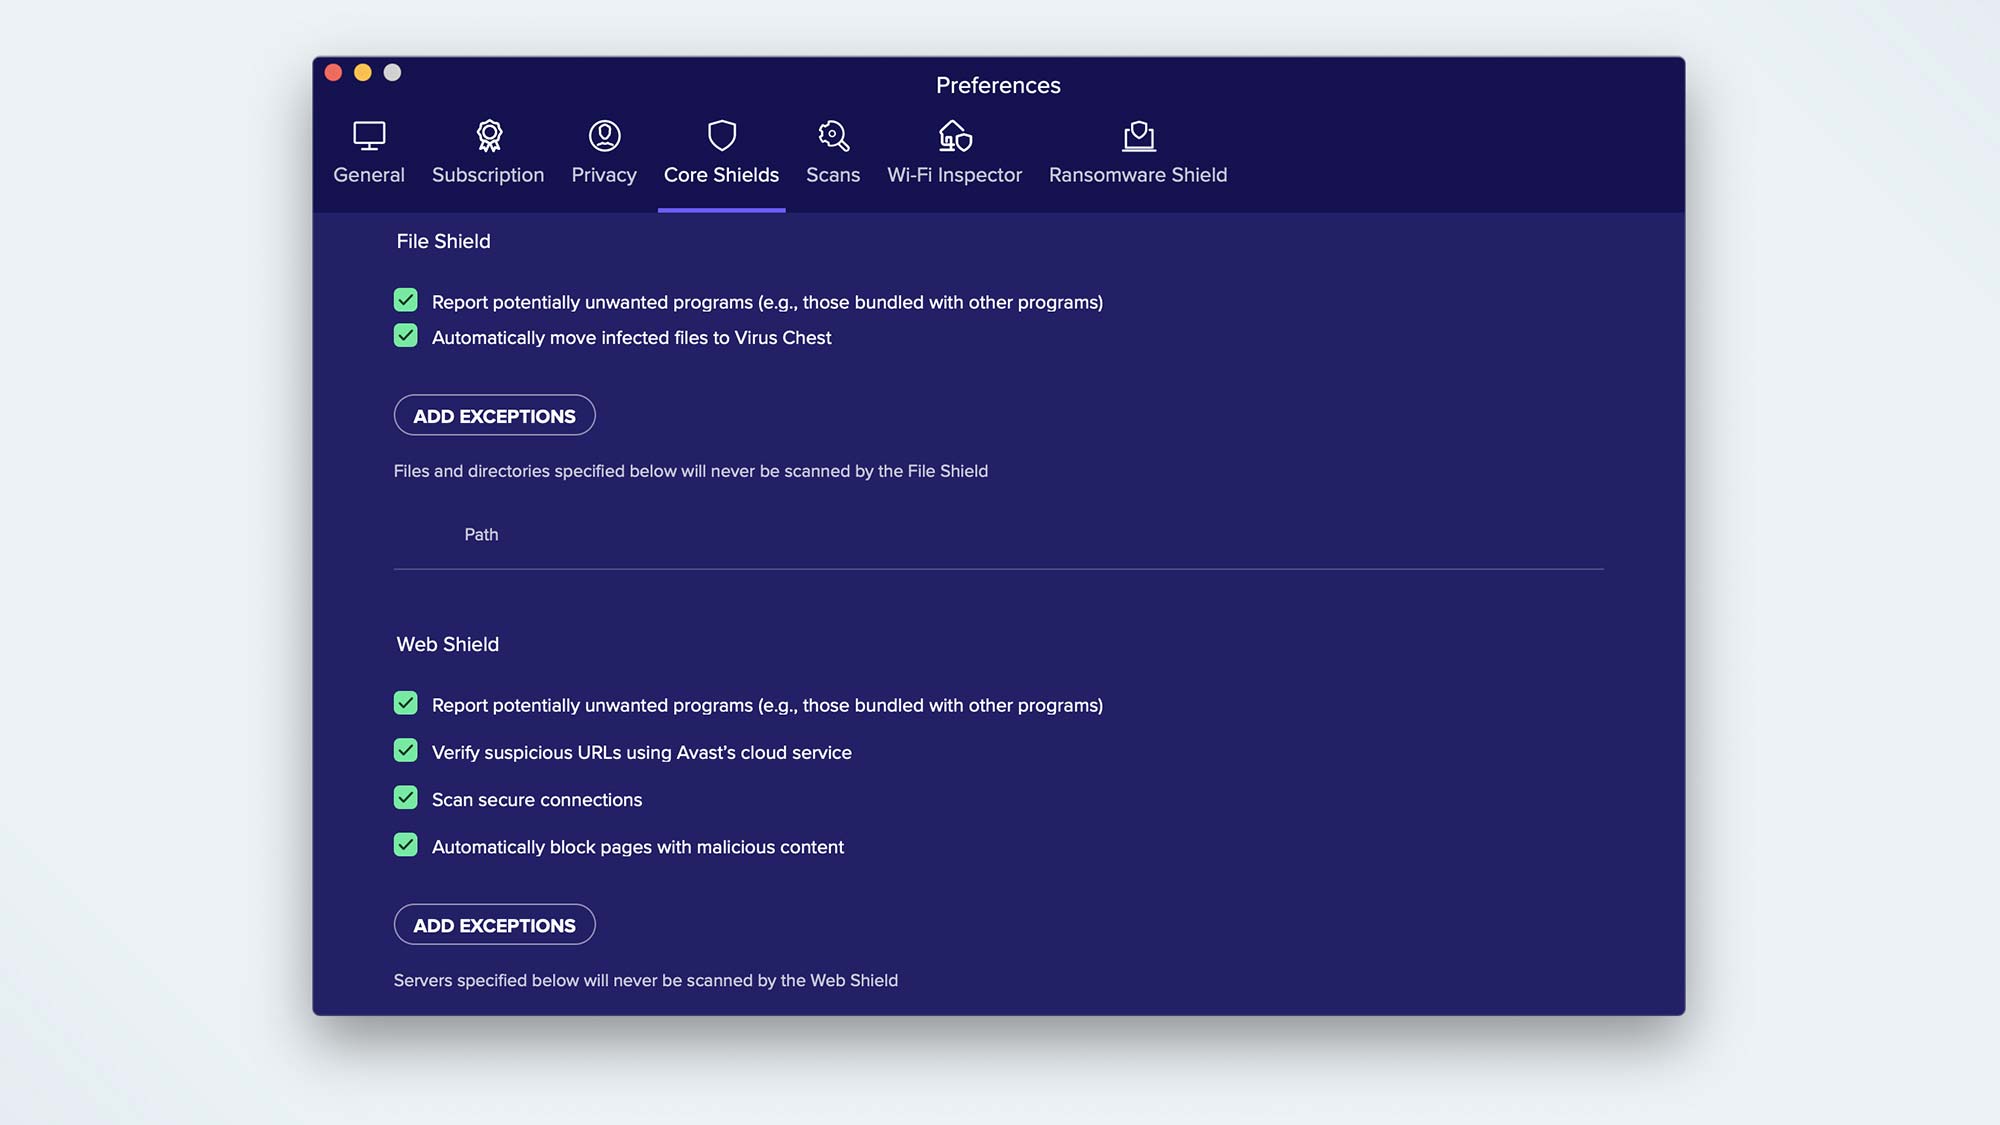Uncheck Web Shield report unwanted programs checkbox
The height and width of the screenshot is (1125, 2000).
click(405, 703)
